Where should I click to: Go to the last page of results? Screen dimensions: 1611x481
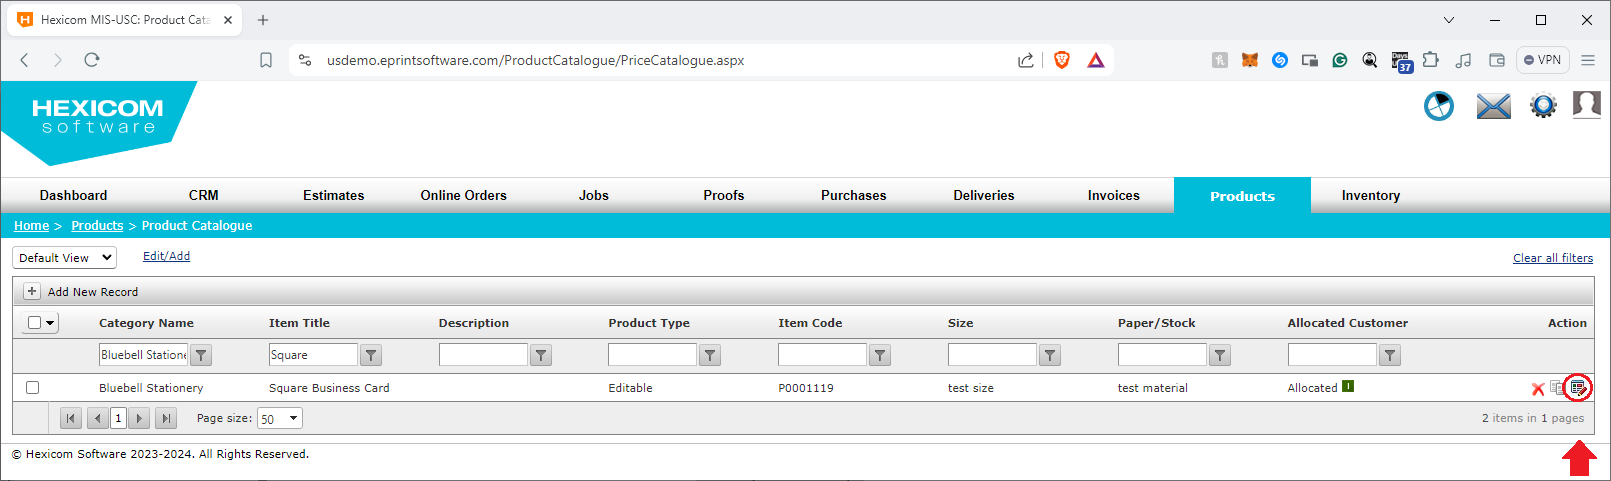[x=167, y=419]
